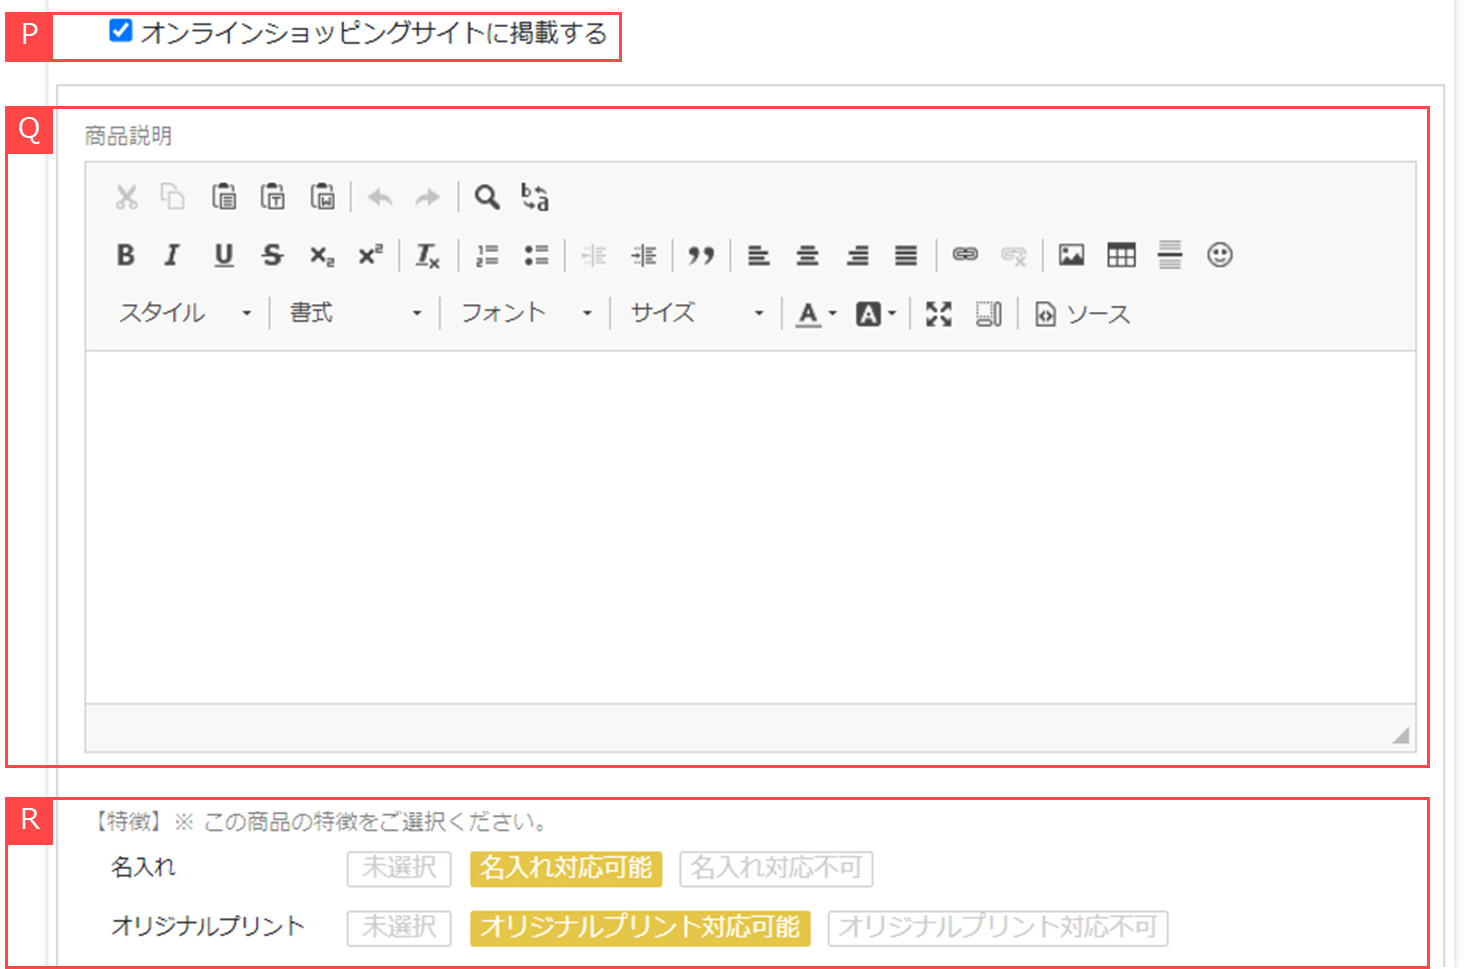
Task: Click the insert link icon
Action: click(965, 255)
